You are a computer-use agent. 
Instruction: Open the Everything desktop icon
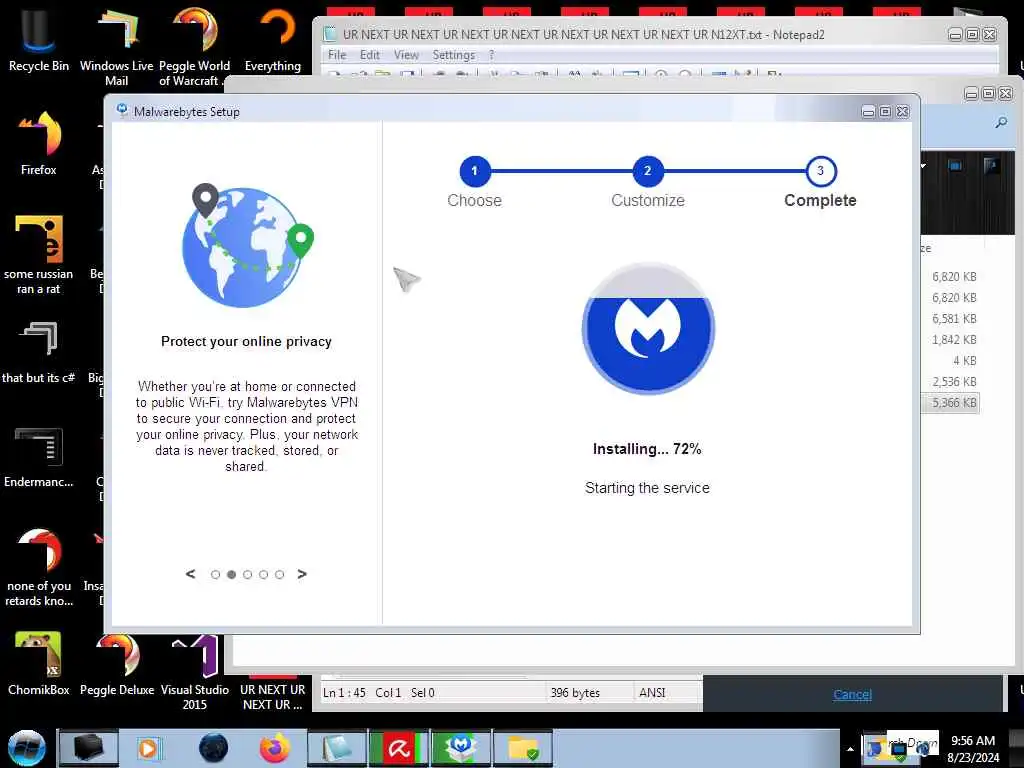272,39
